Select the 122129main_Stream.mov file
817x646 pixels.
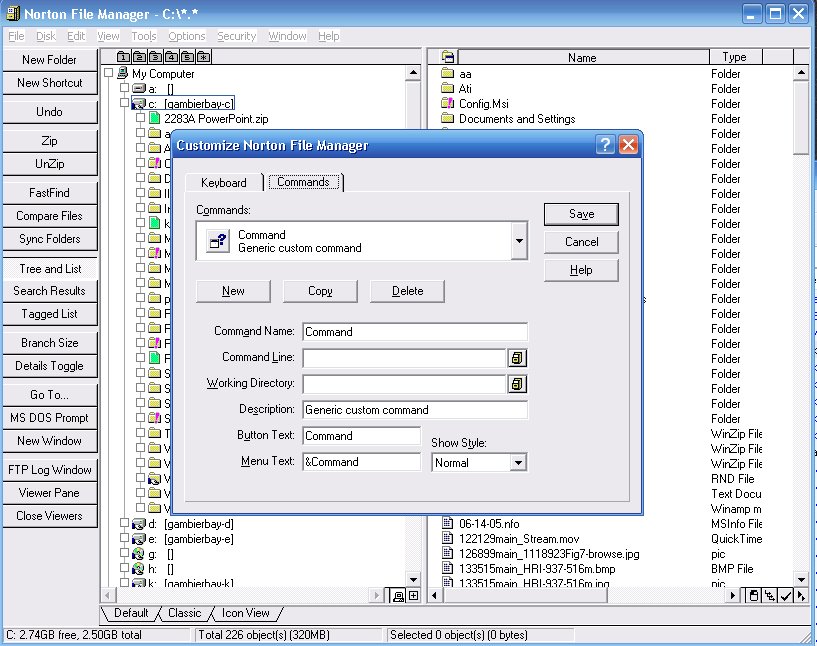click(x=518, y=539)
